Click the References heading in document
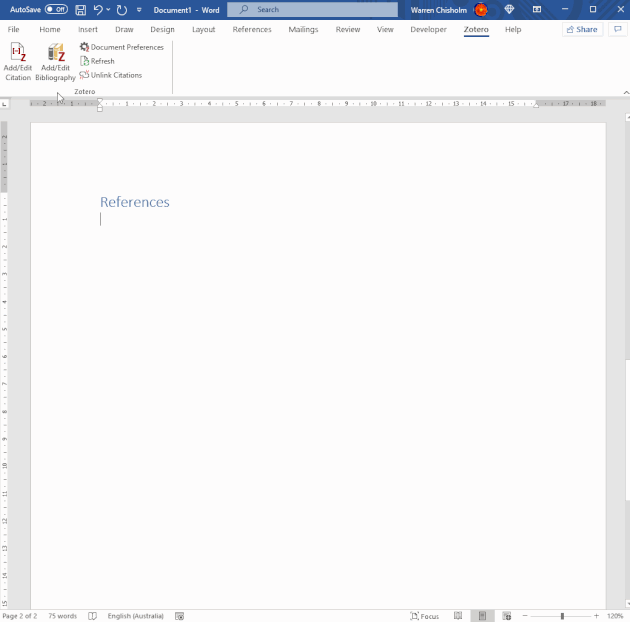Viewport: 630px width, 622px height. pos(135,202)
